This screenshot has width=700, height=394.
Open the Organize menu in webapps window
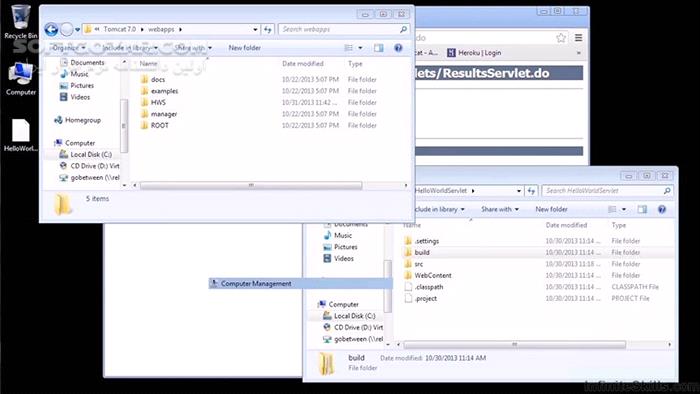(69, 48)
